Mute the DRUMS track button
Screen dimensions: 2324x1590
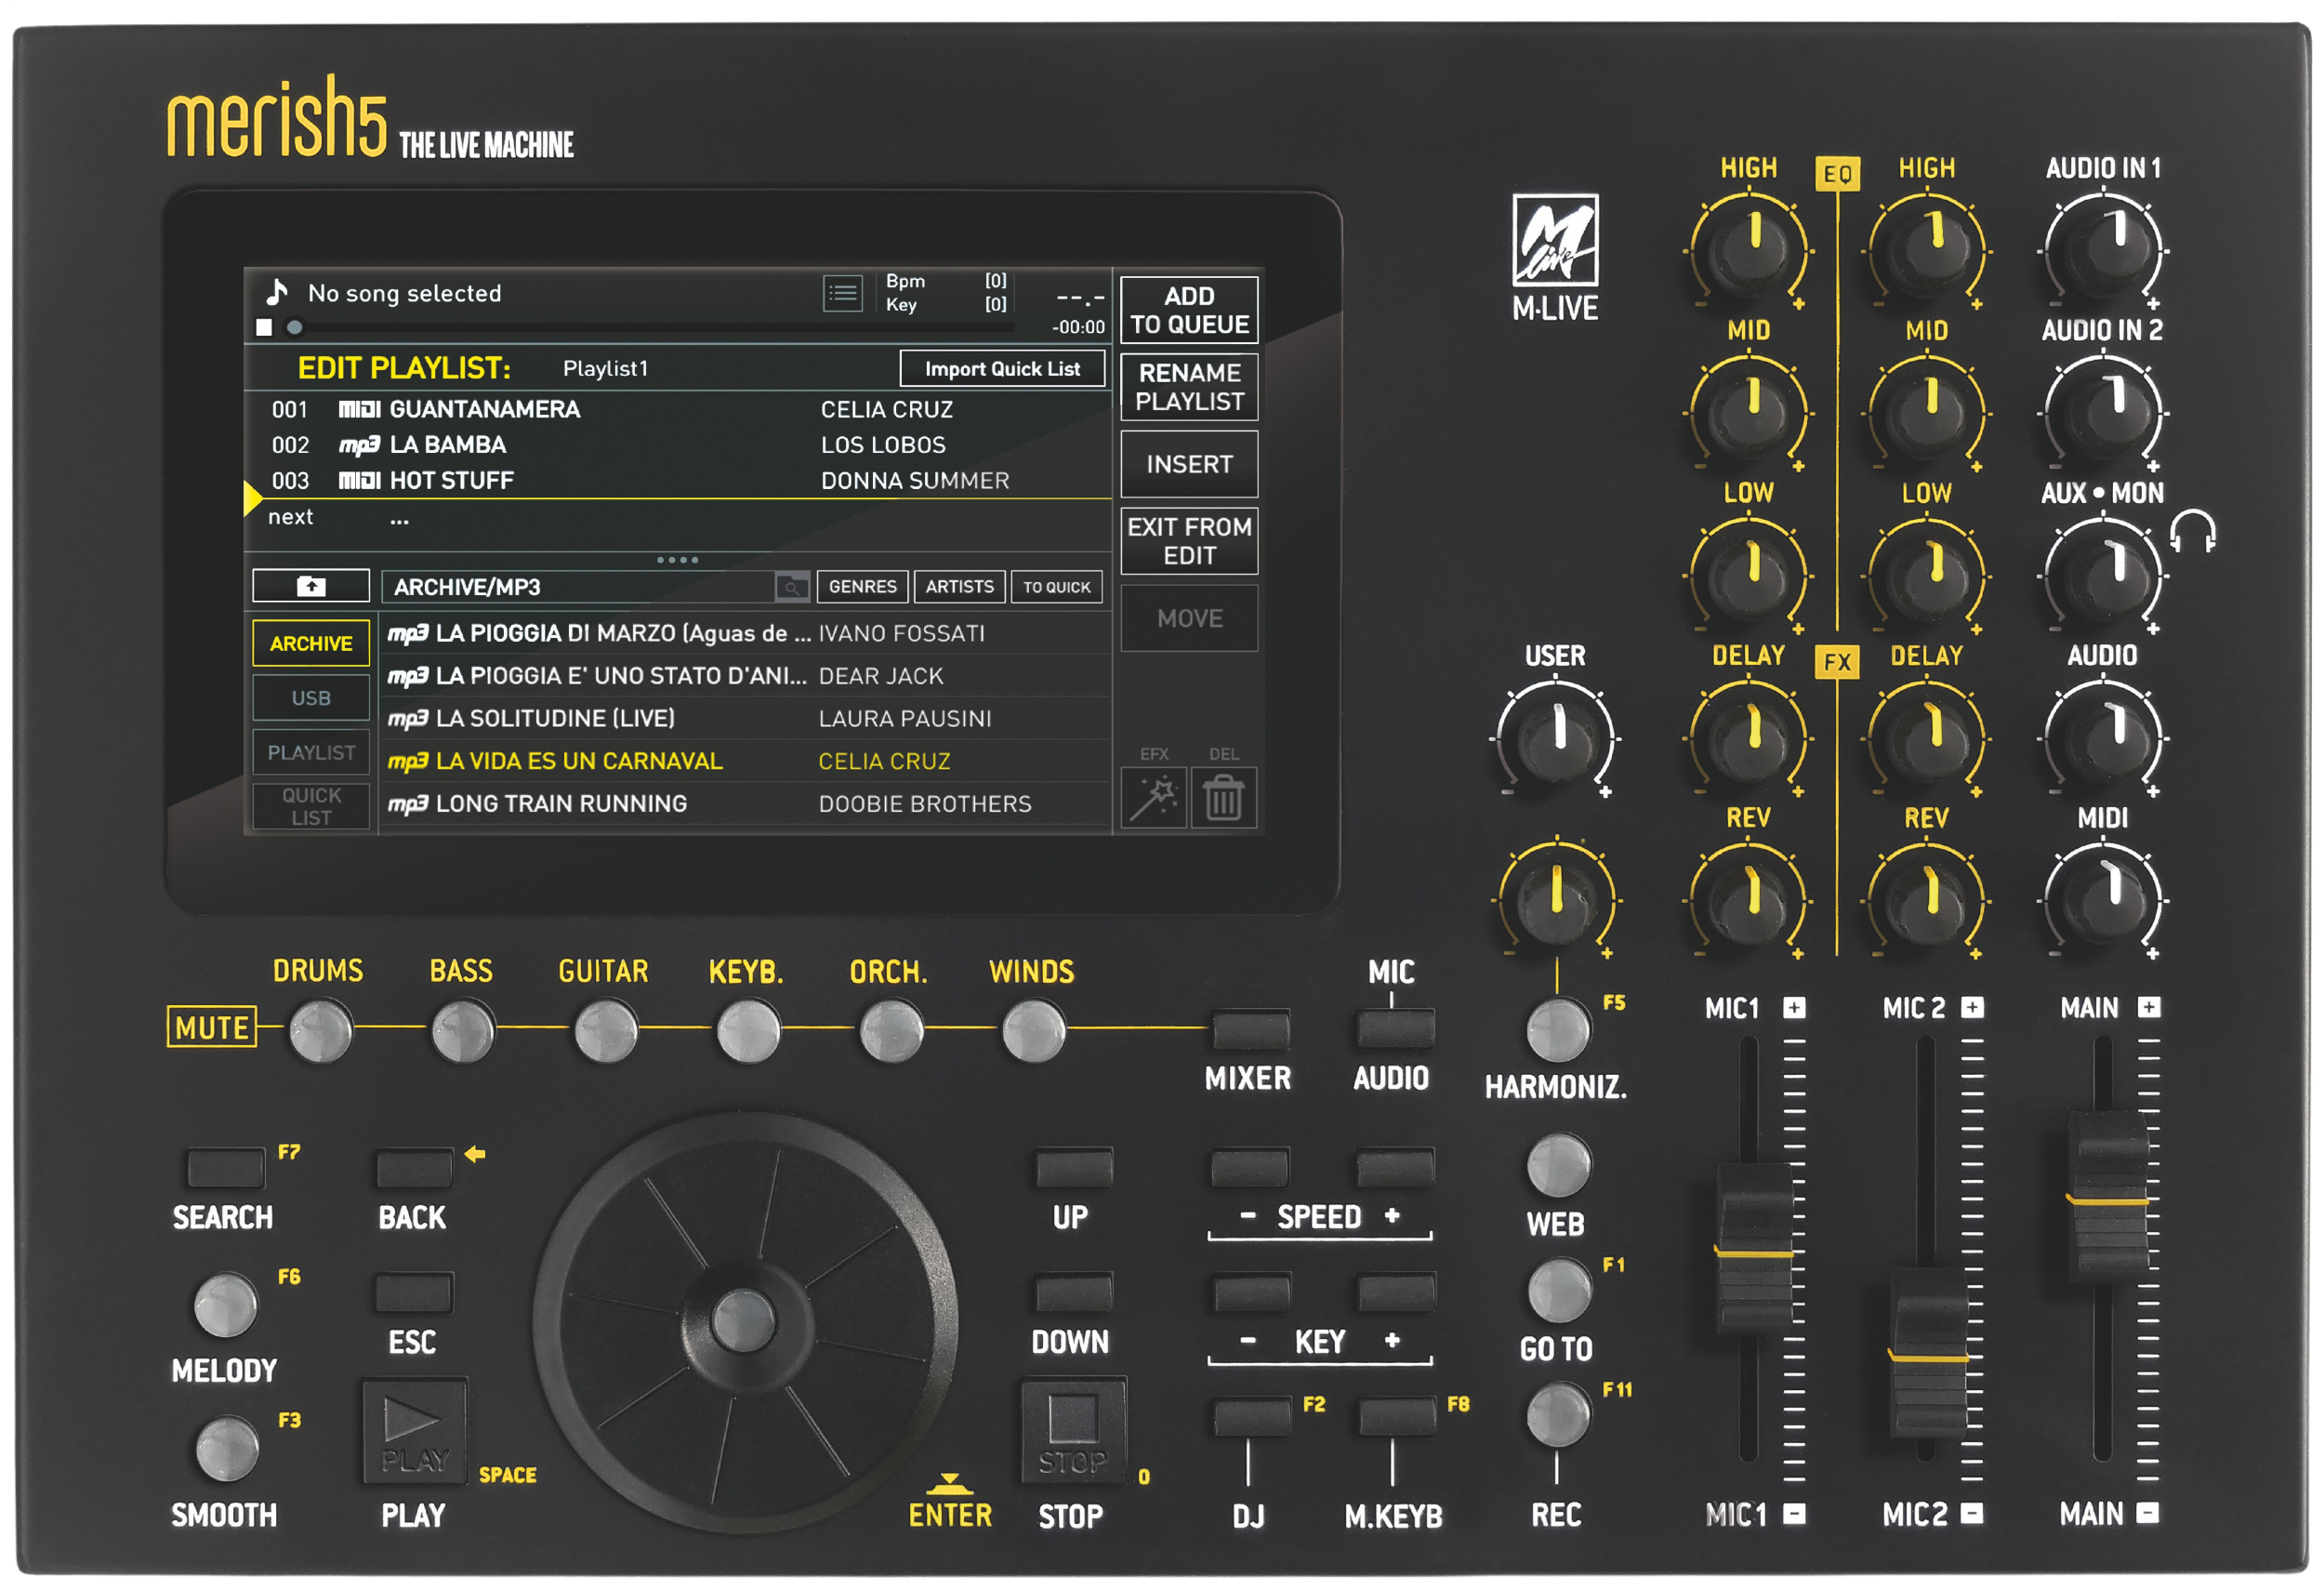click(x=320, y=1030)
